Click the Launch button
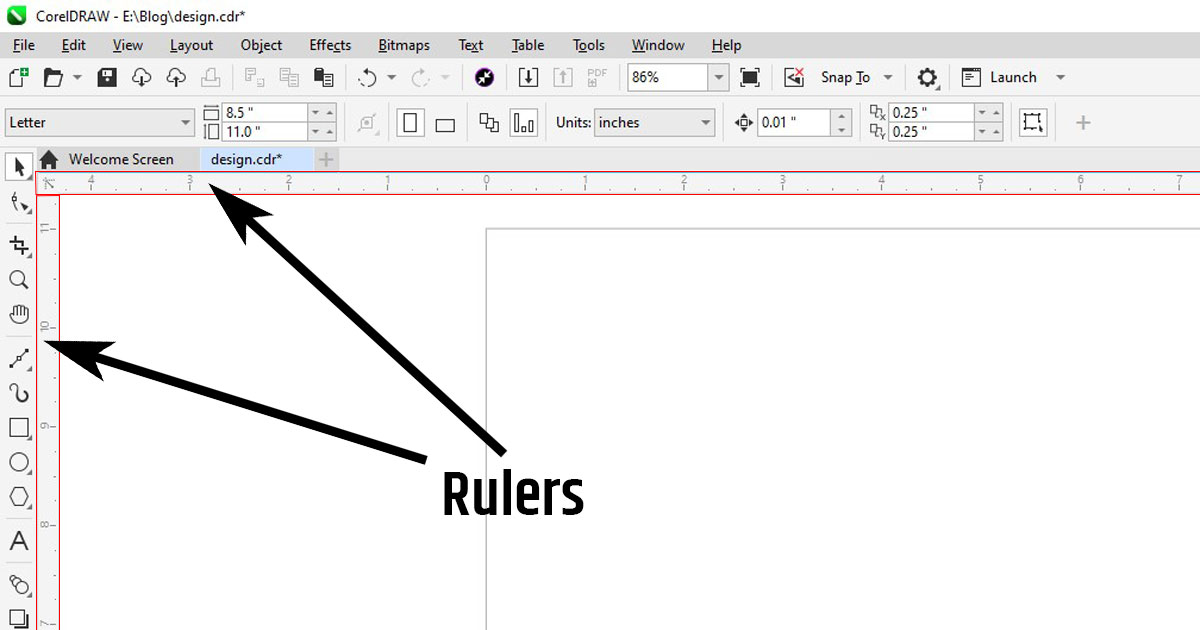The height and width of the screenshot is (630, 1200). coord(1012,77)
